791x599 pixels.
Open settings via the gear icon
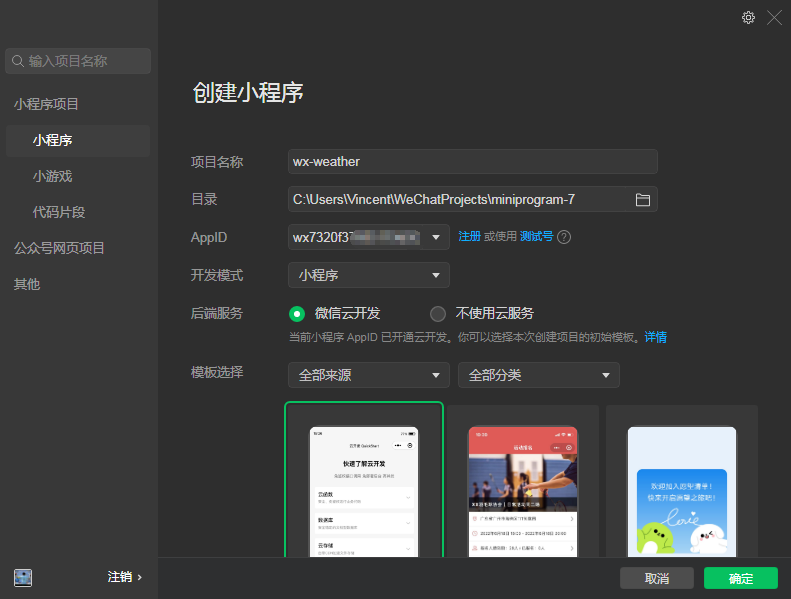[x=748, y=18]
